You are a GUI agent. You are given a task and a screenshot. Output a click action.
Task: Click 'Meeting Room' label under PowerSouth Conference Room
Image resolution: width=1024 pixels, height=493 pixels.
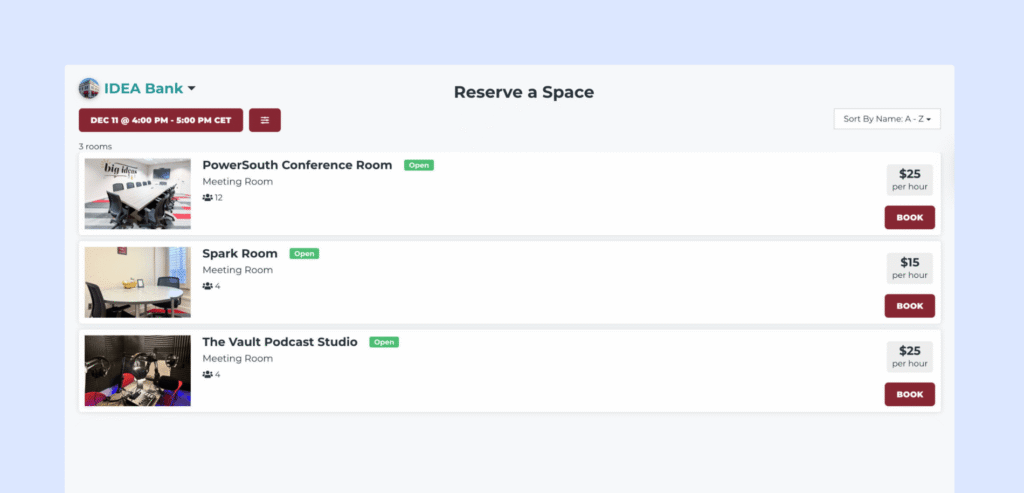pos(238,182)
